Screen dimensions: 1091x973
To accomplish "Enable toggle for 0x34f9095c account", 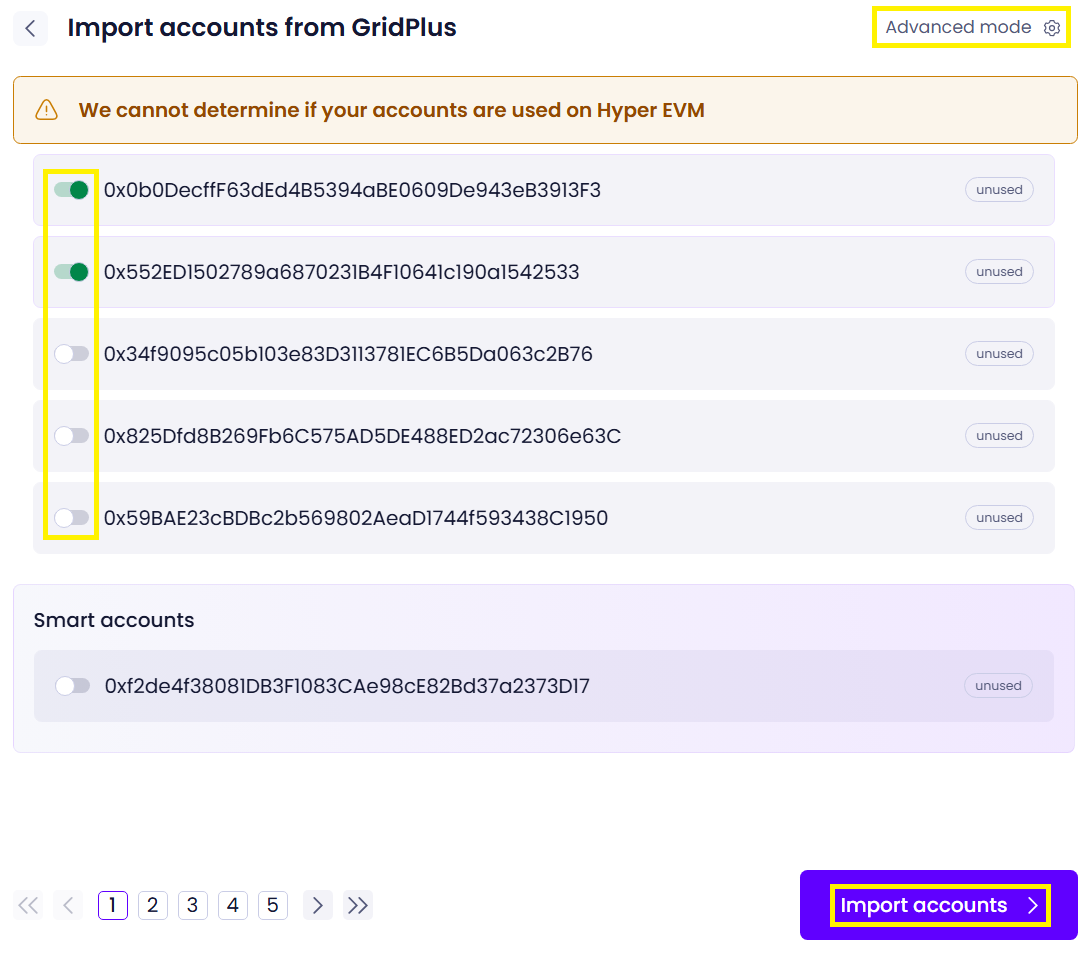I will pyautogui.click(x=72, y=354).
